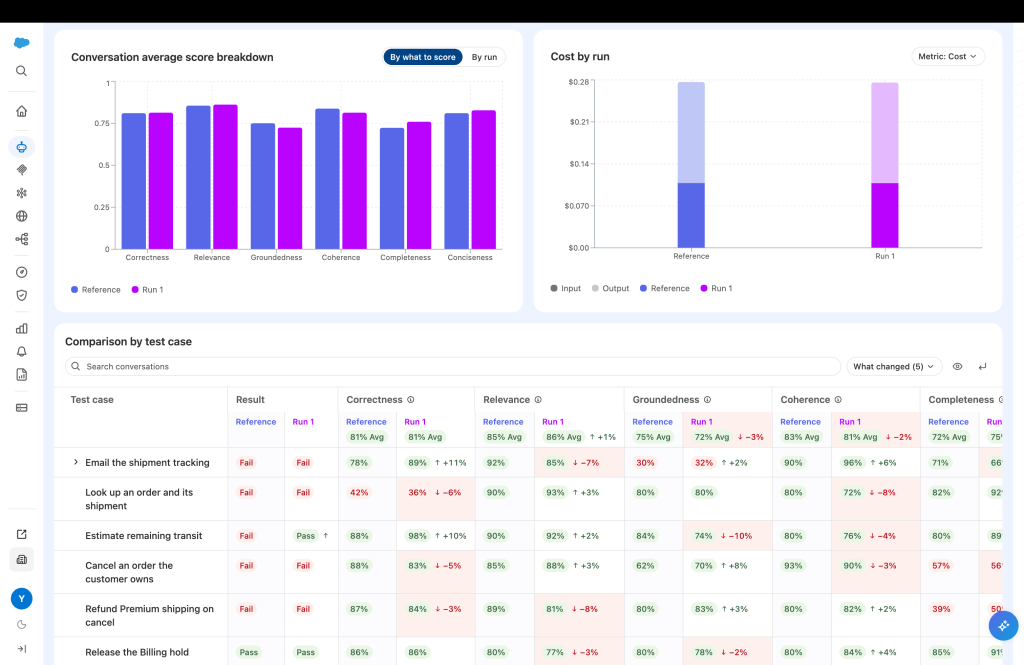Click Run 1 Pass badge for Estimate remaining transit
The image size is (1024, 665).
click(306, 536)
